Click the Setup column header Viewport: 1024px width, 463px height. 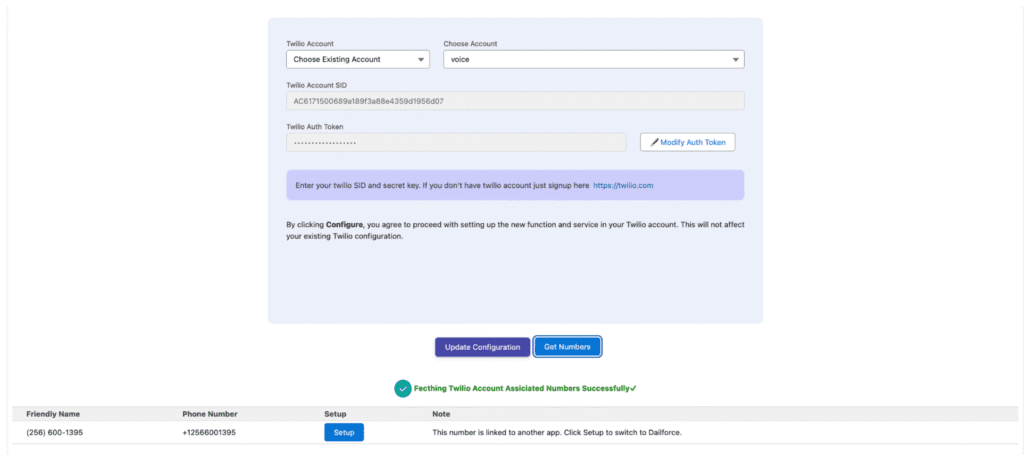pos(335,413)
